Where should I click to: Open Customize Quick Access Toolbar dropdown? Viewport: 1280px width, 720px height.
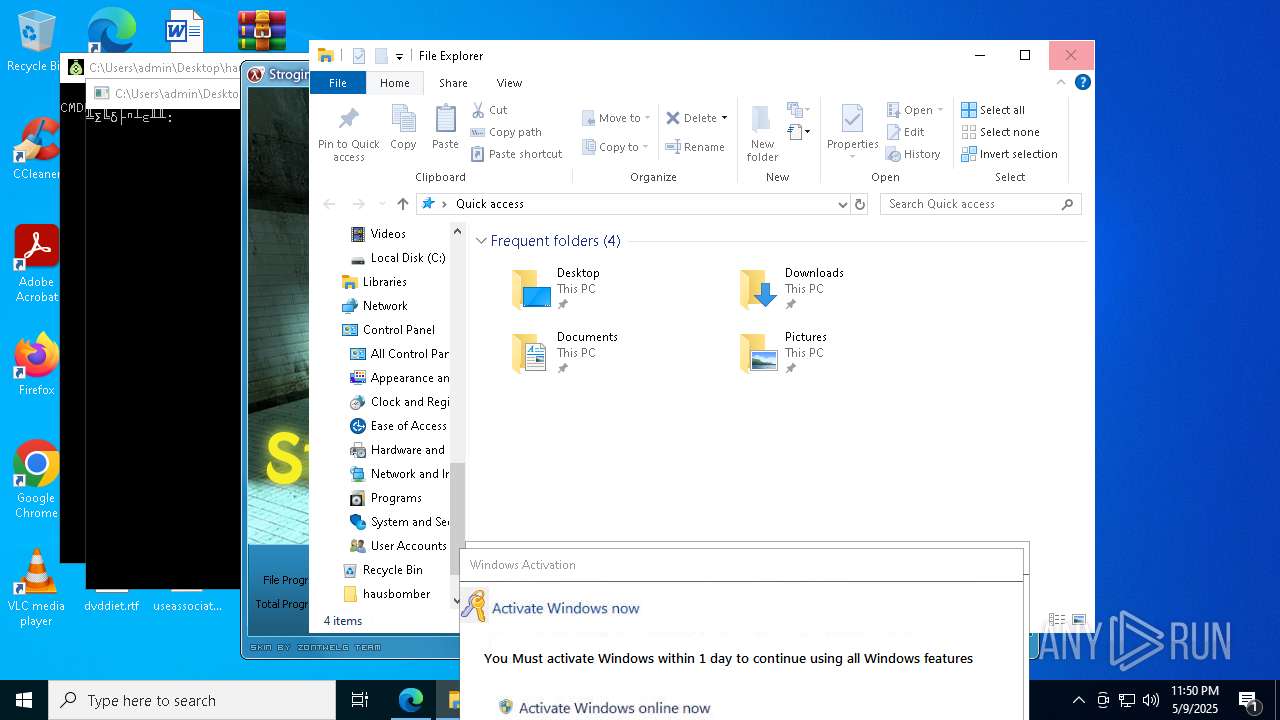coord(399,56)
